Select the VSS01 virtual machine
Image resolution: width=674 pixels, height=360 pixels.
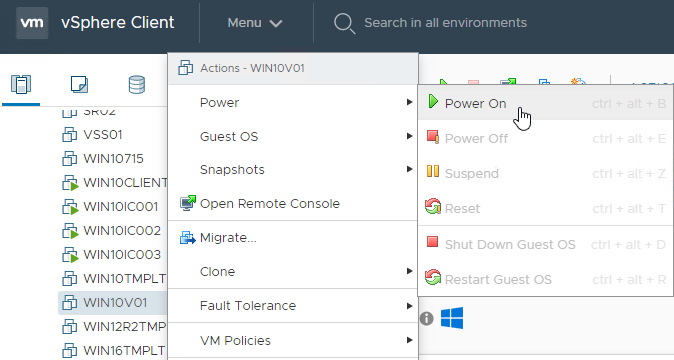coord(103,134)
